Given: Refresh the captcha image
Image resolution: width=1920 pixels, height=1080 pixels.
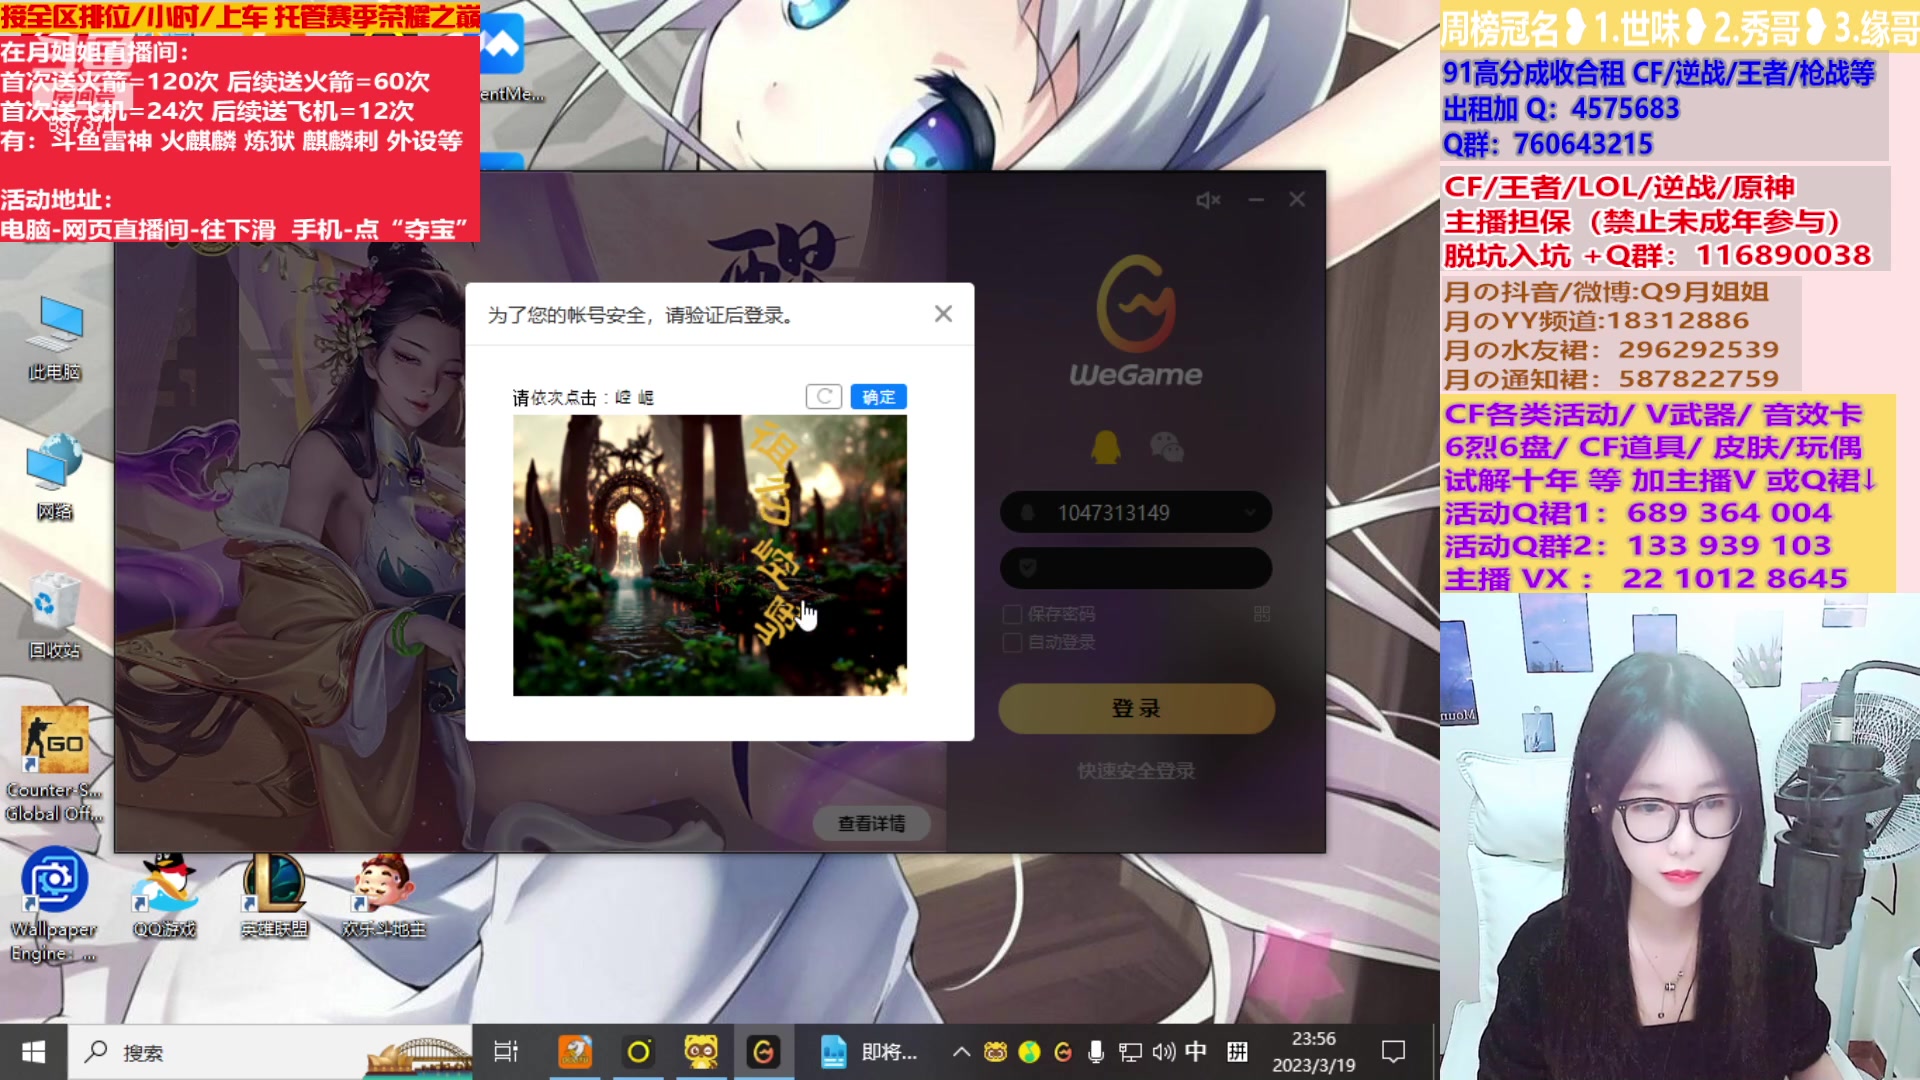Looking at the screenshot, I should point(824,397).
